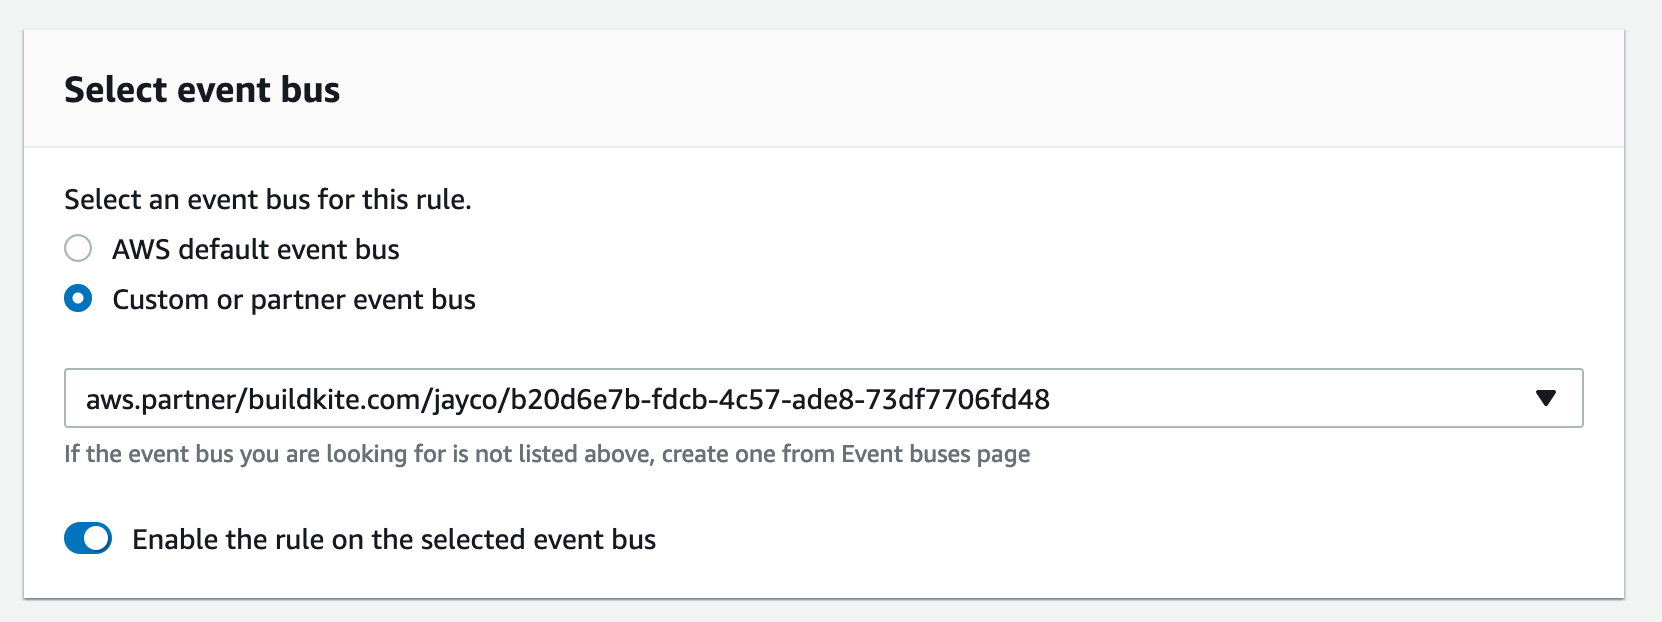Click the word 'jayco' in the bus path
This screenshot has width=1662, height=622.
click(x=467, y=400)
